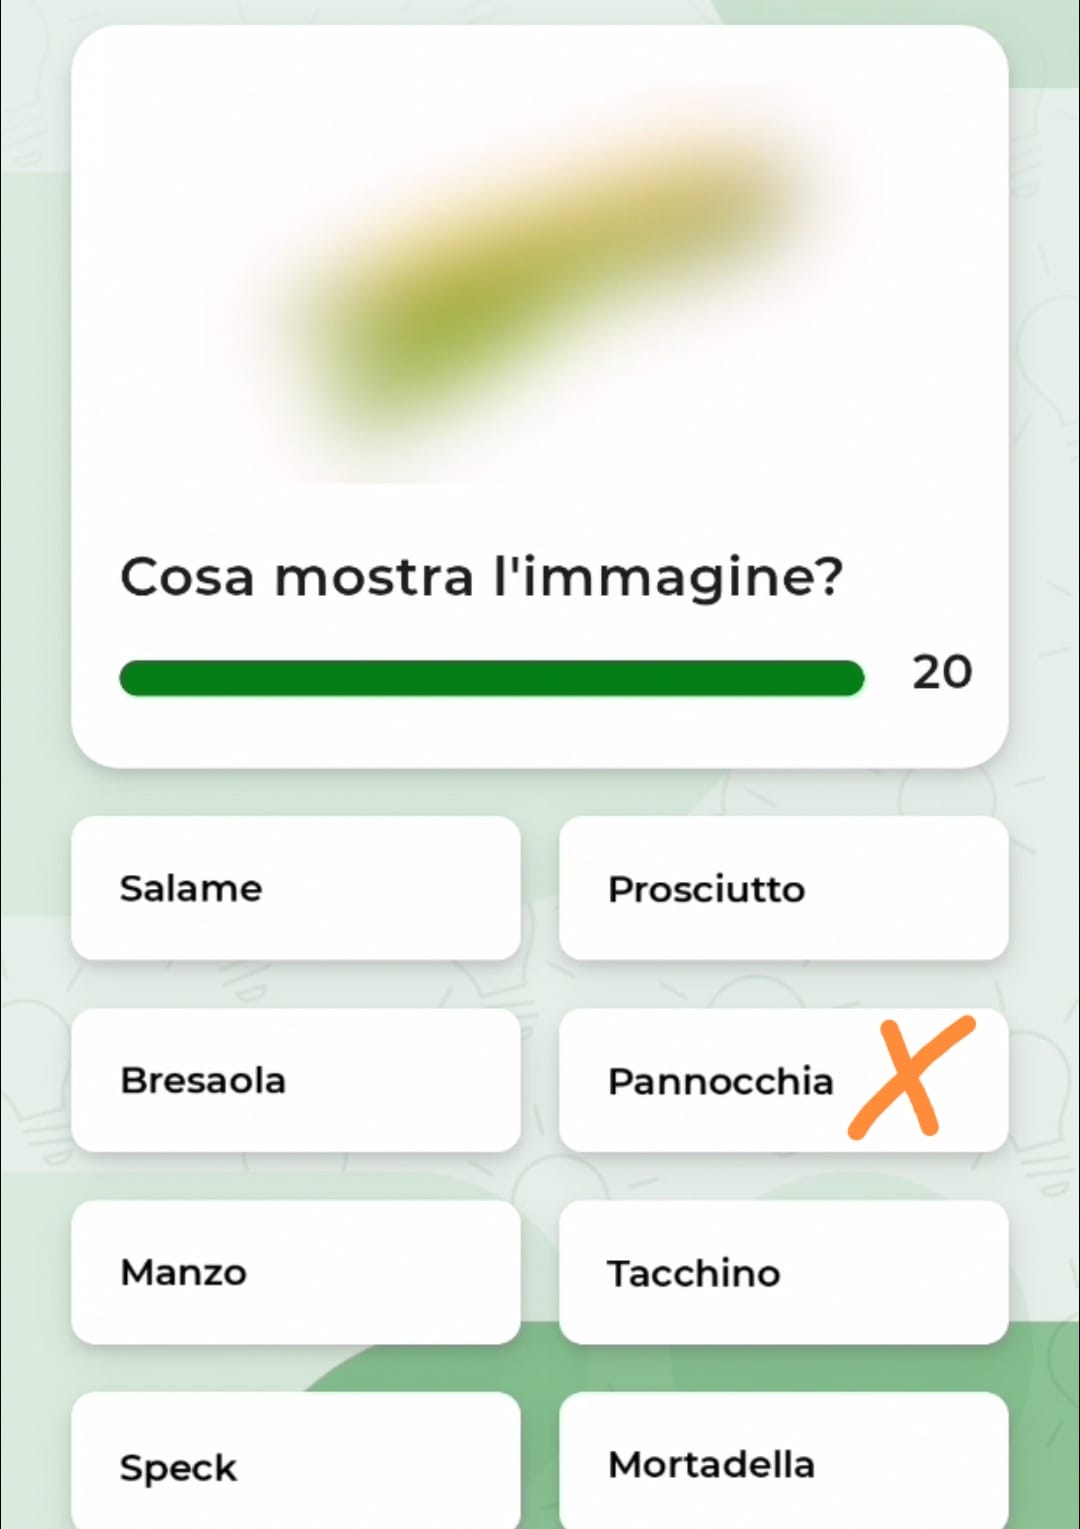Choose the Tacchino option
The image size is (1080, 1529).
pyautogui.click(x=783, y=1272)
